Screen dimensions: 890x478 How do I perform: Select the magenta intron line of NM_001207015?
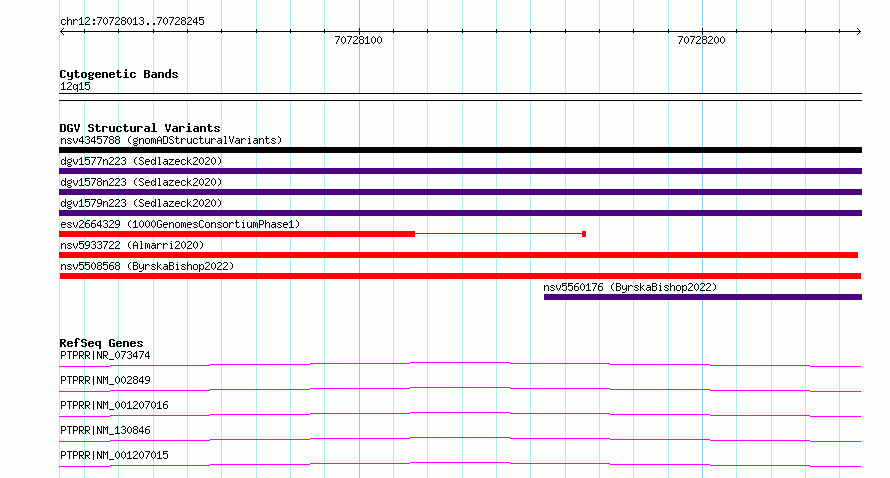point(460,462)
